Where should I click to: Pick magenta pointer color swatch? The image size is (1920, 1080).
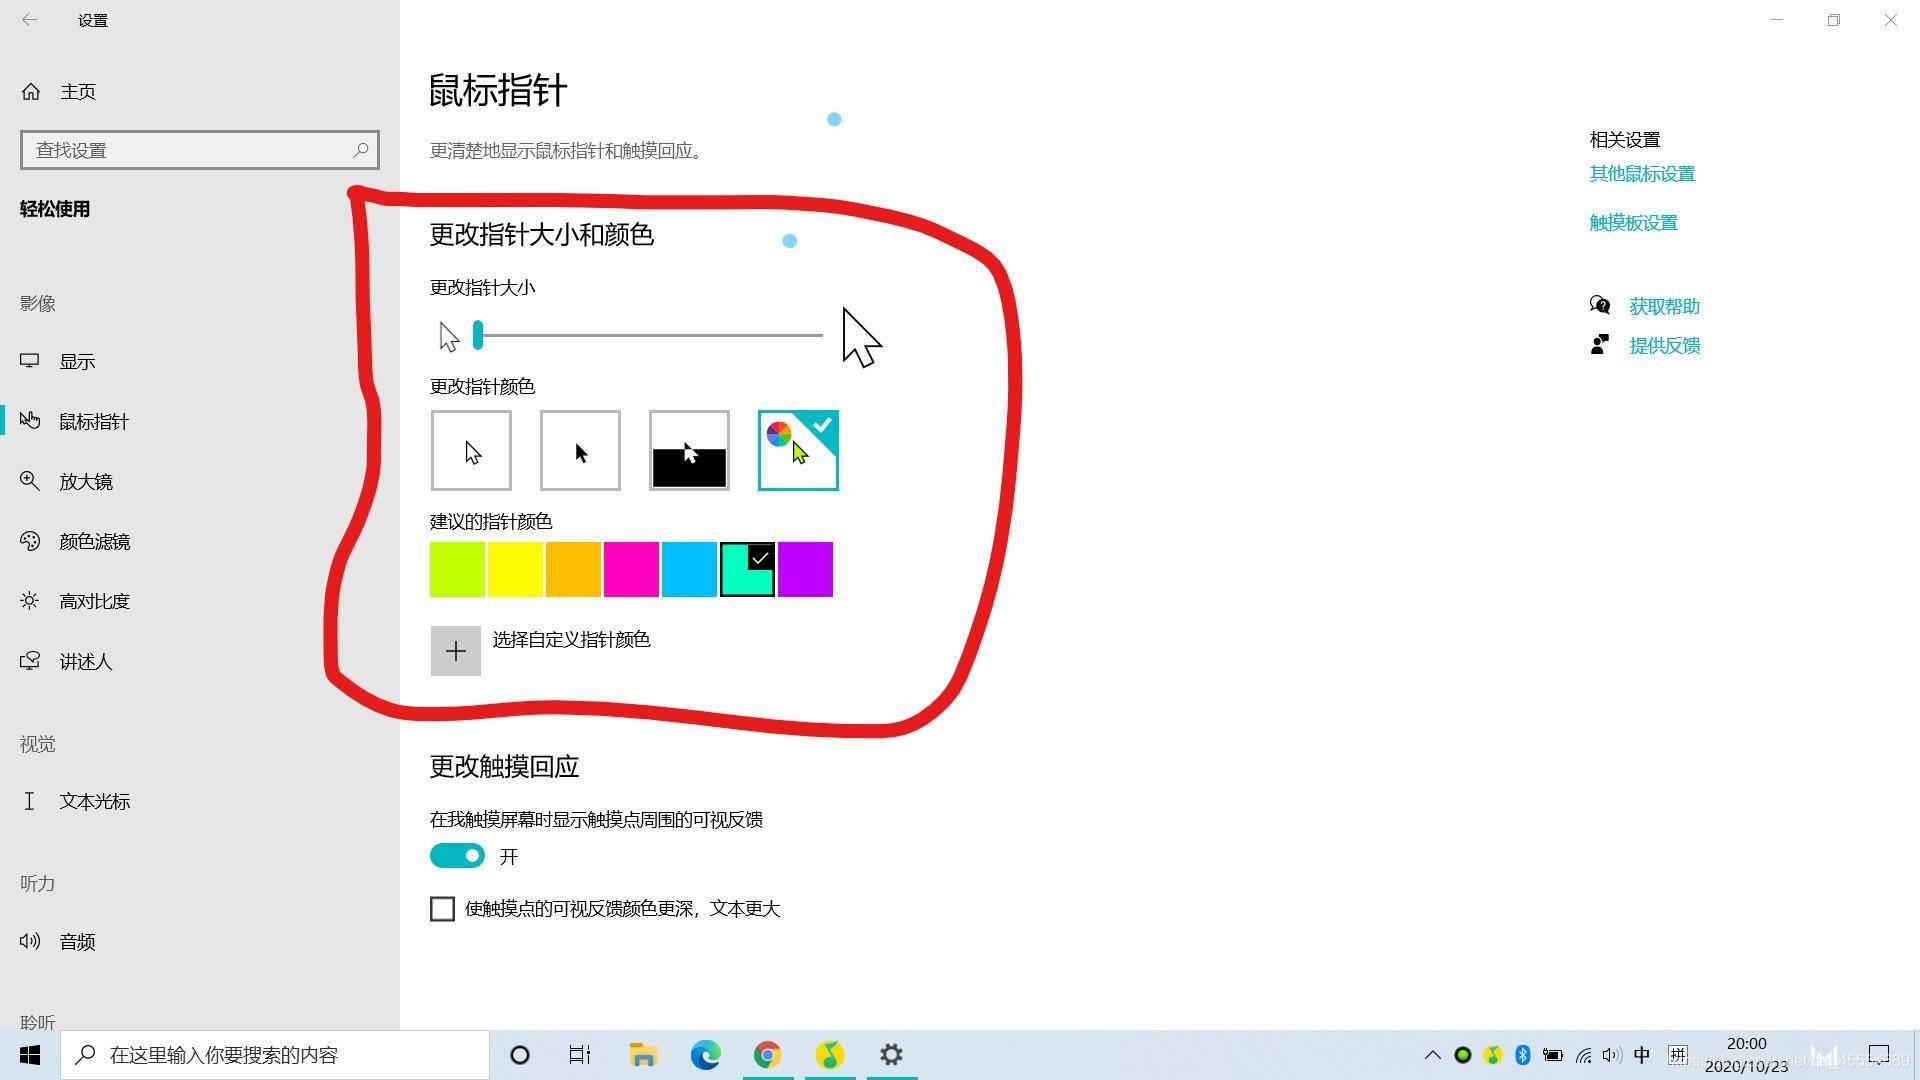click(x=631, y=569)
